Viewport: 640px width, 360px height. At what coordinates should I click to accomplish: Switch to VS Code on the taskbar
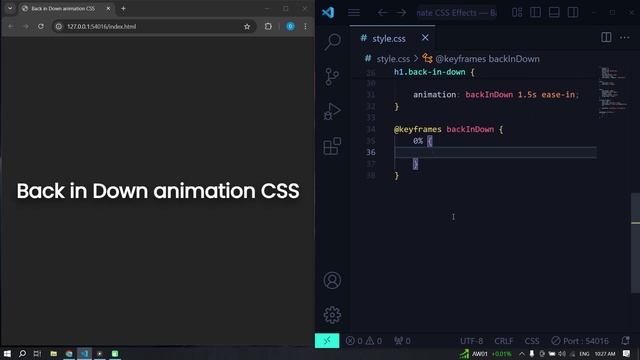tap(84, 353)
